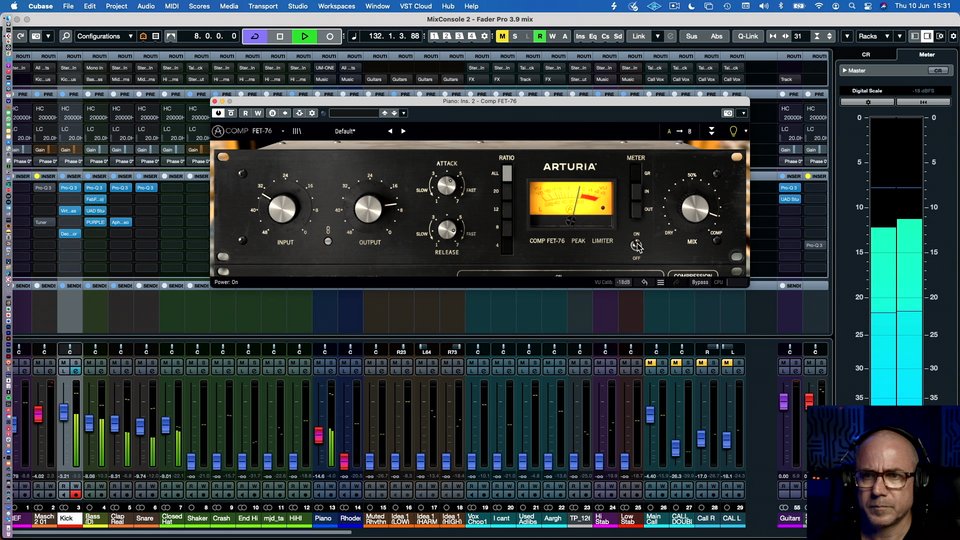Toggle the plug-in Read automation R button
Image resolution: width=960 pixels, height=540 pixels.
(x=246, y=113)
